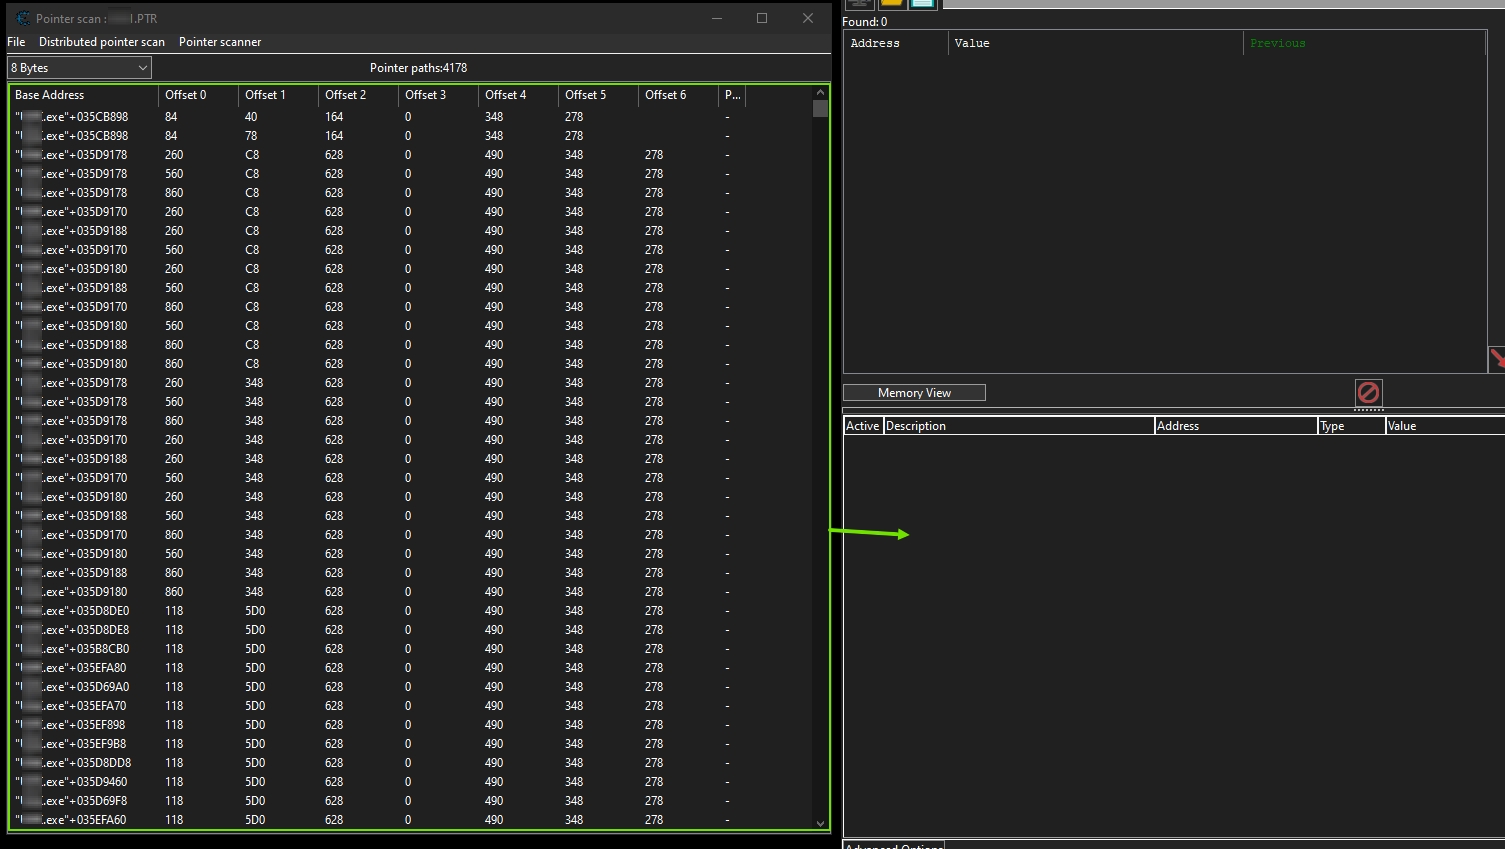1505x849 pixels.
Task: Click the Cheat Engine title bar logo
Action: point(22,18)
